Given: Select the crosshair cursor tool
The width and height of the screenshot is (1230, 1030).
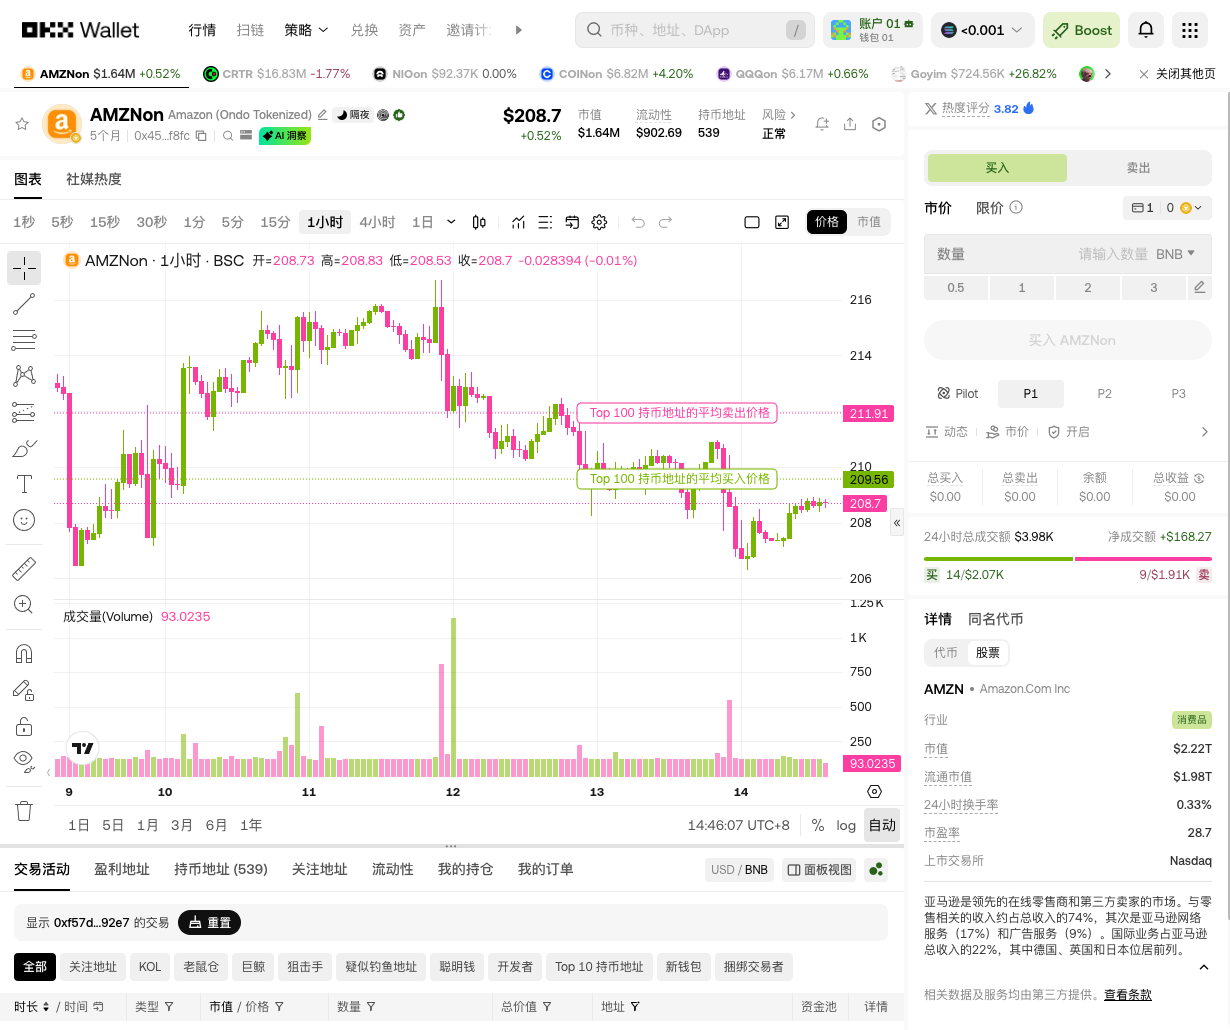Looking at the screenshot, I should click(24, 268).
